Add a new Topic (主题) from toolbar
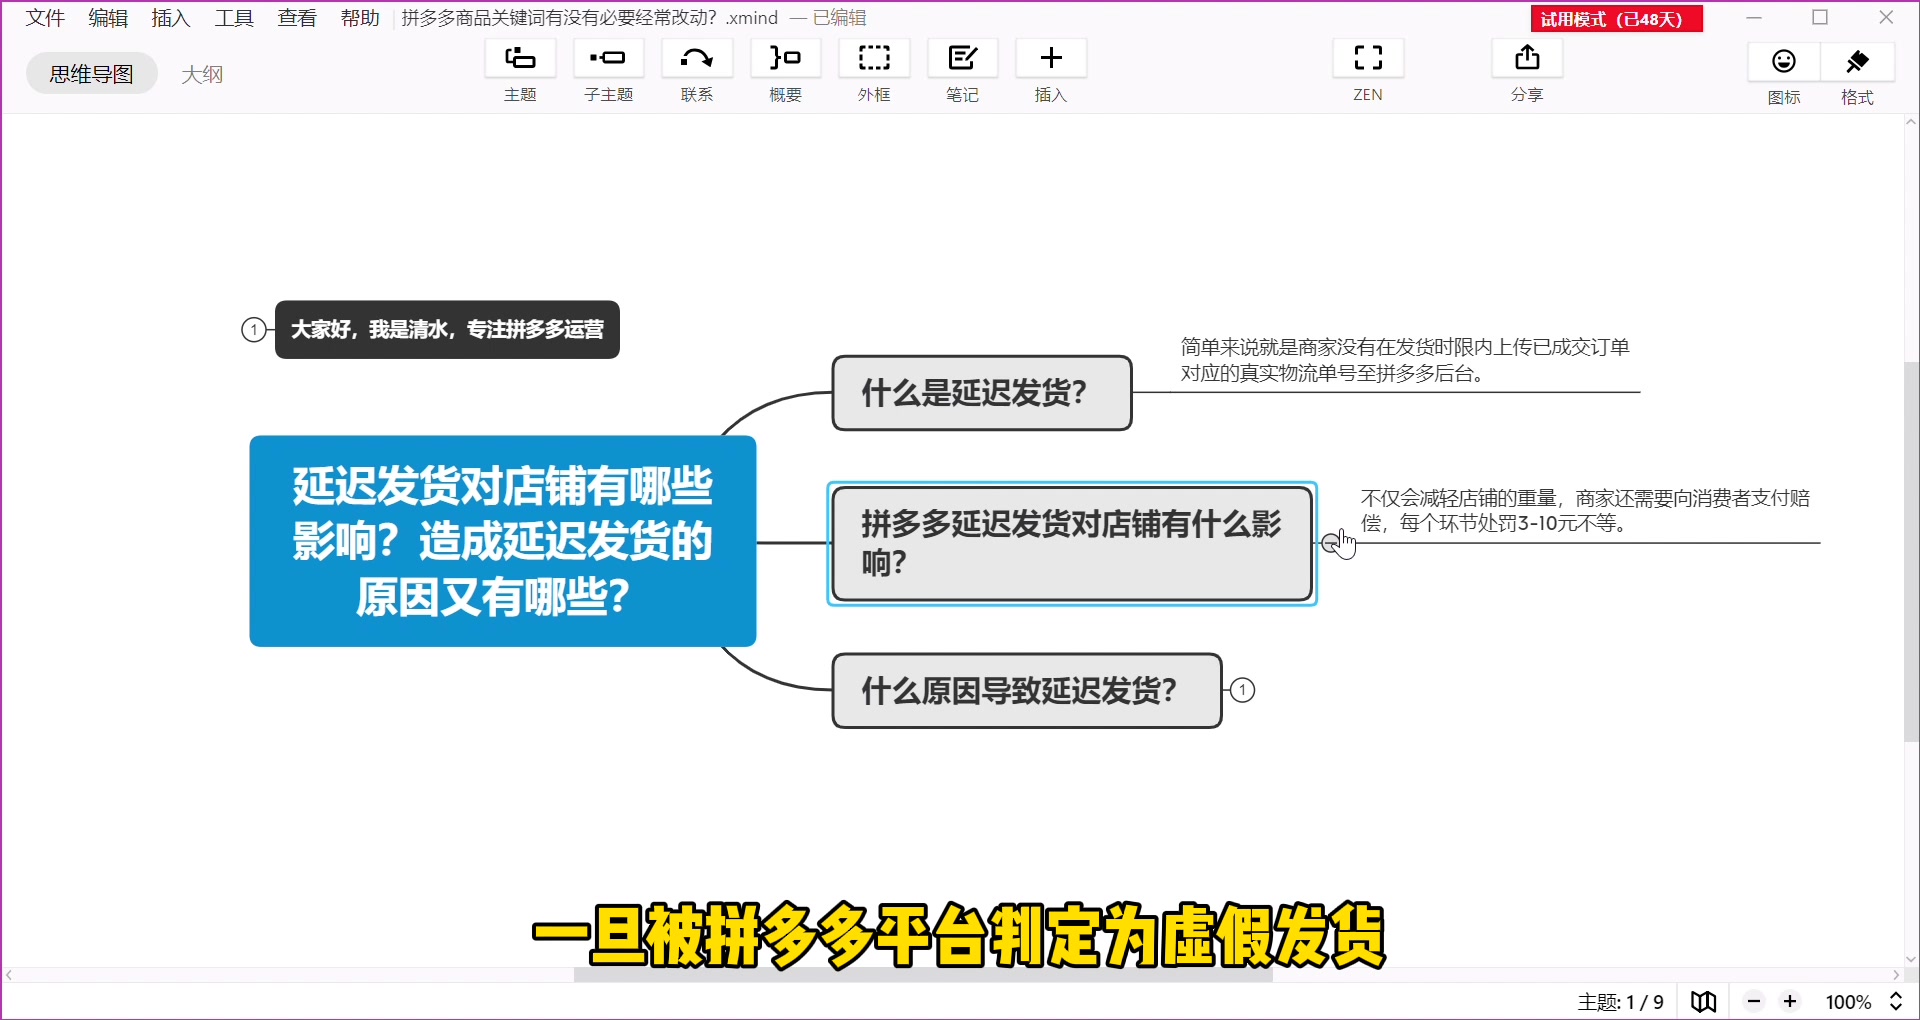The height and width of the screenshot is (1020, 1920). [x=520, y=60]
